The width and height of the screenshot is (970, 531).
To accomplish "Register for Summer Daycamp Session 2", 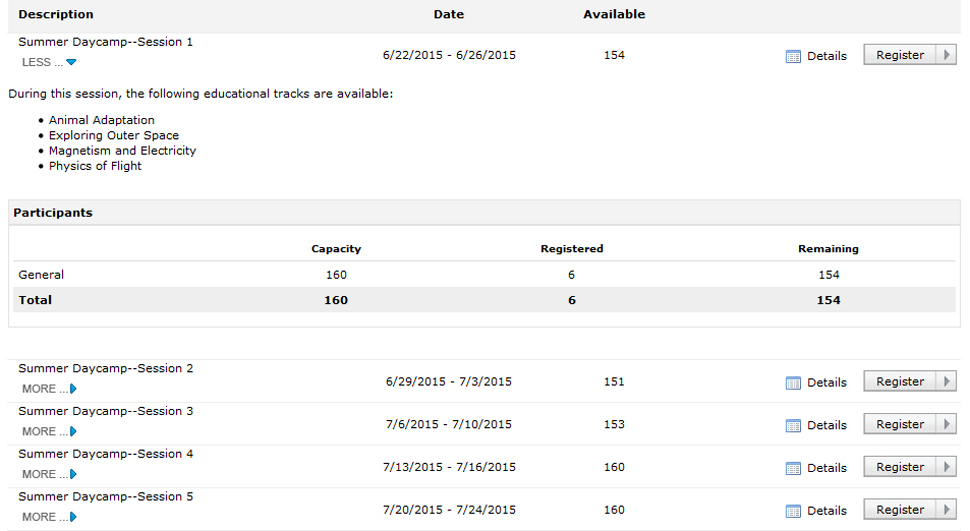I will pos(900,382).
